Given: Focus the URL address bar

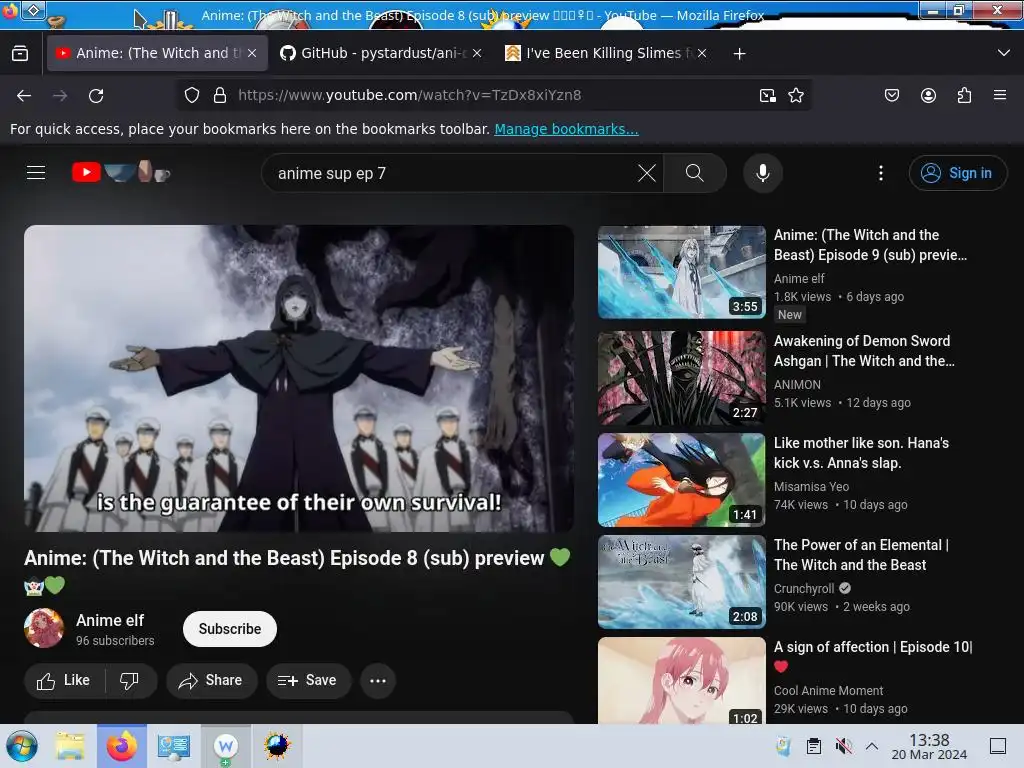Looking at the screenshot, I should click(493, 95).
